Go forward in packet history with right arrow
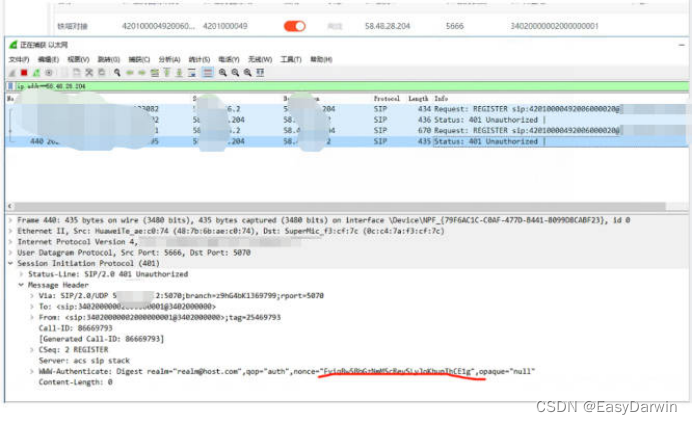 click(x=142, y=73)
